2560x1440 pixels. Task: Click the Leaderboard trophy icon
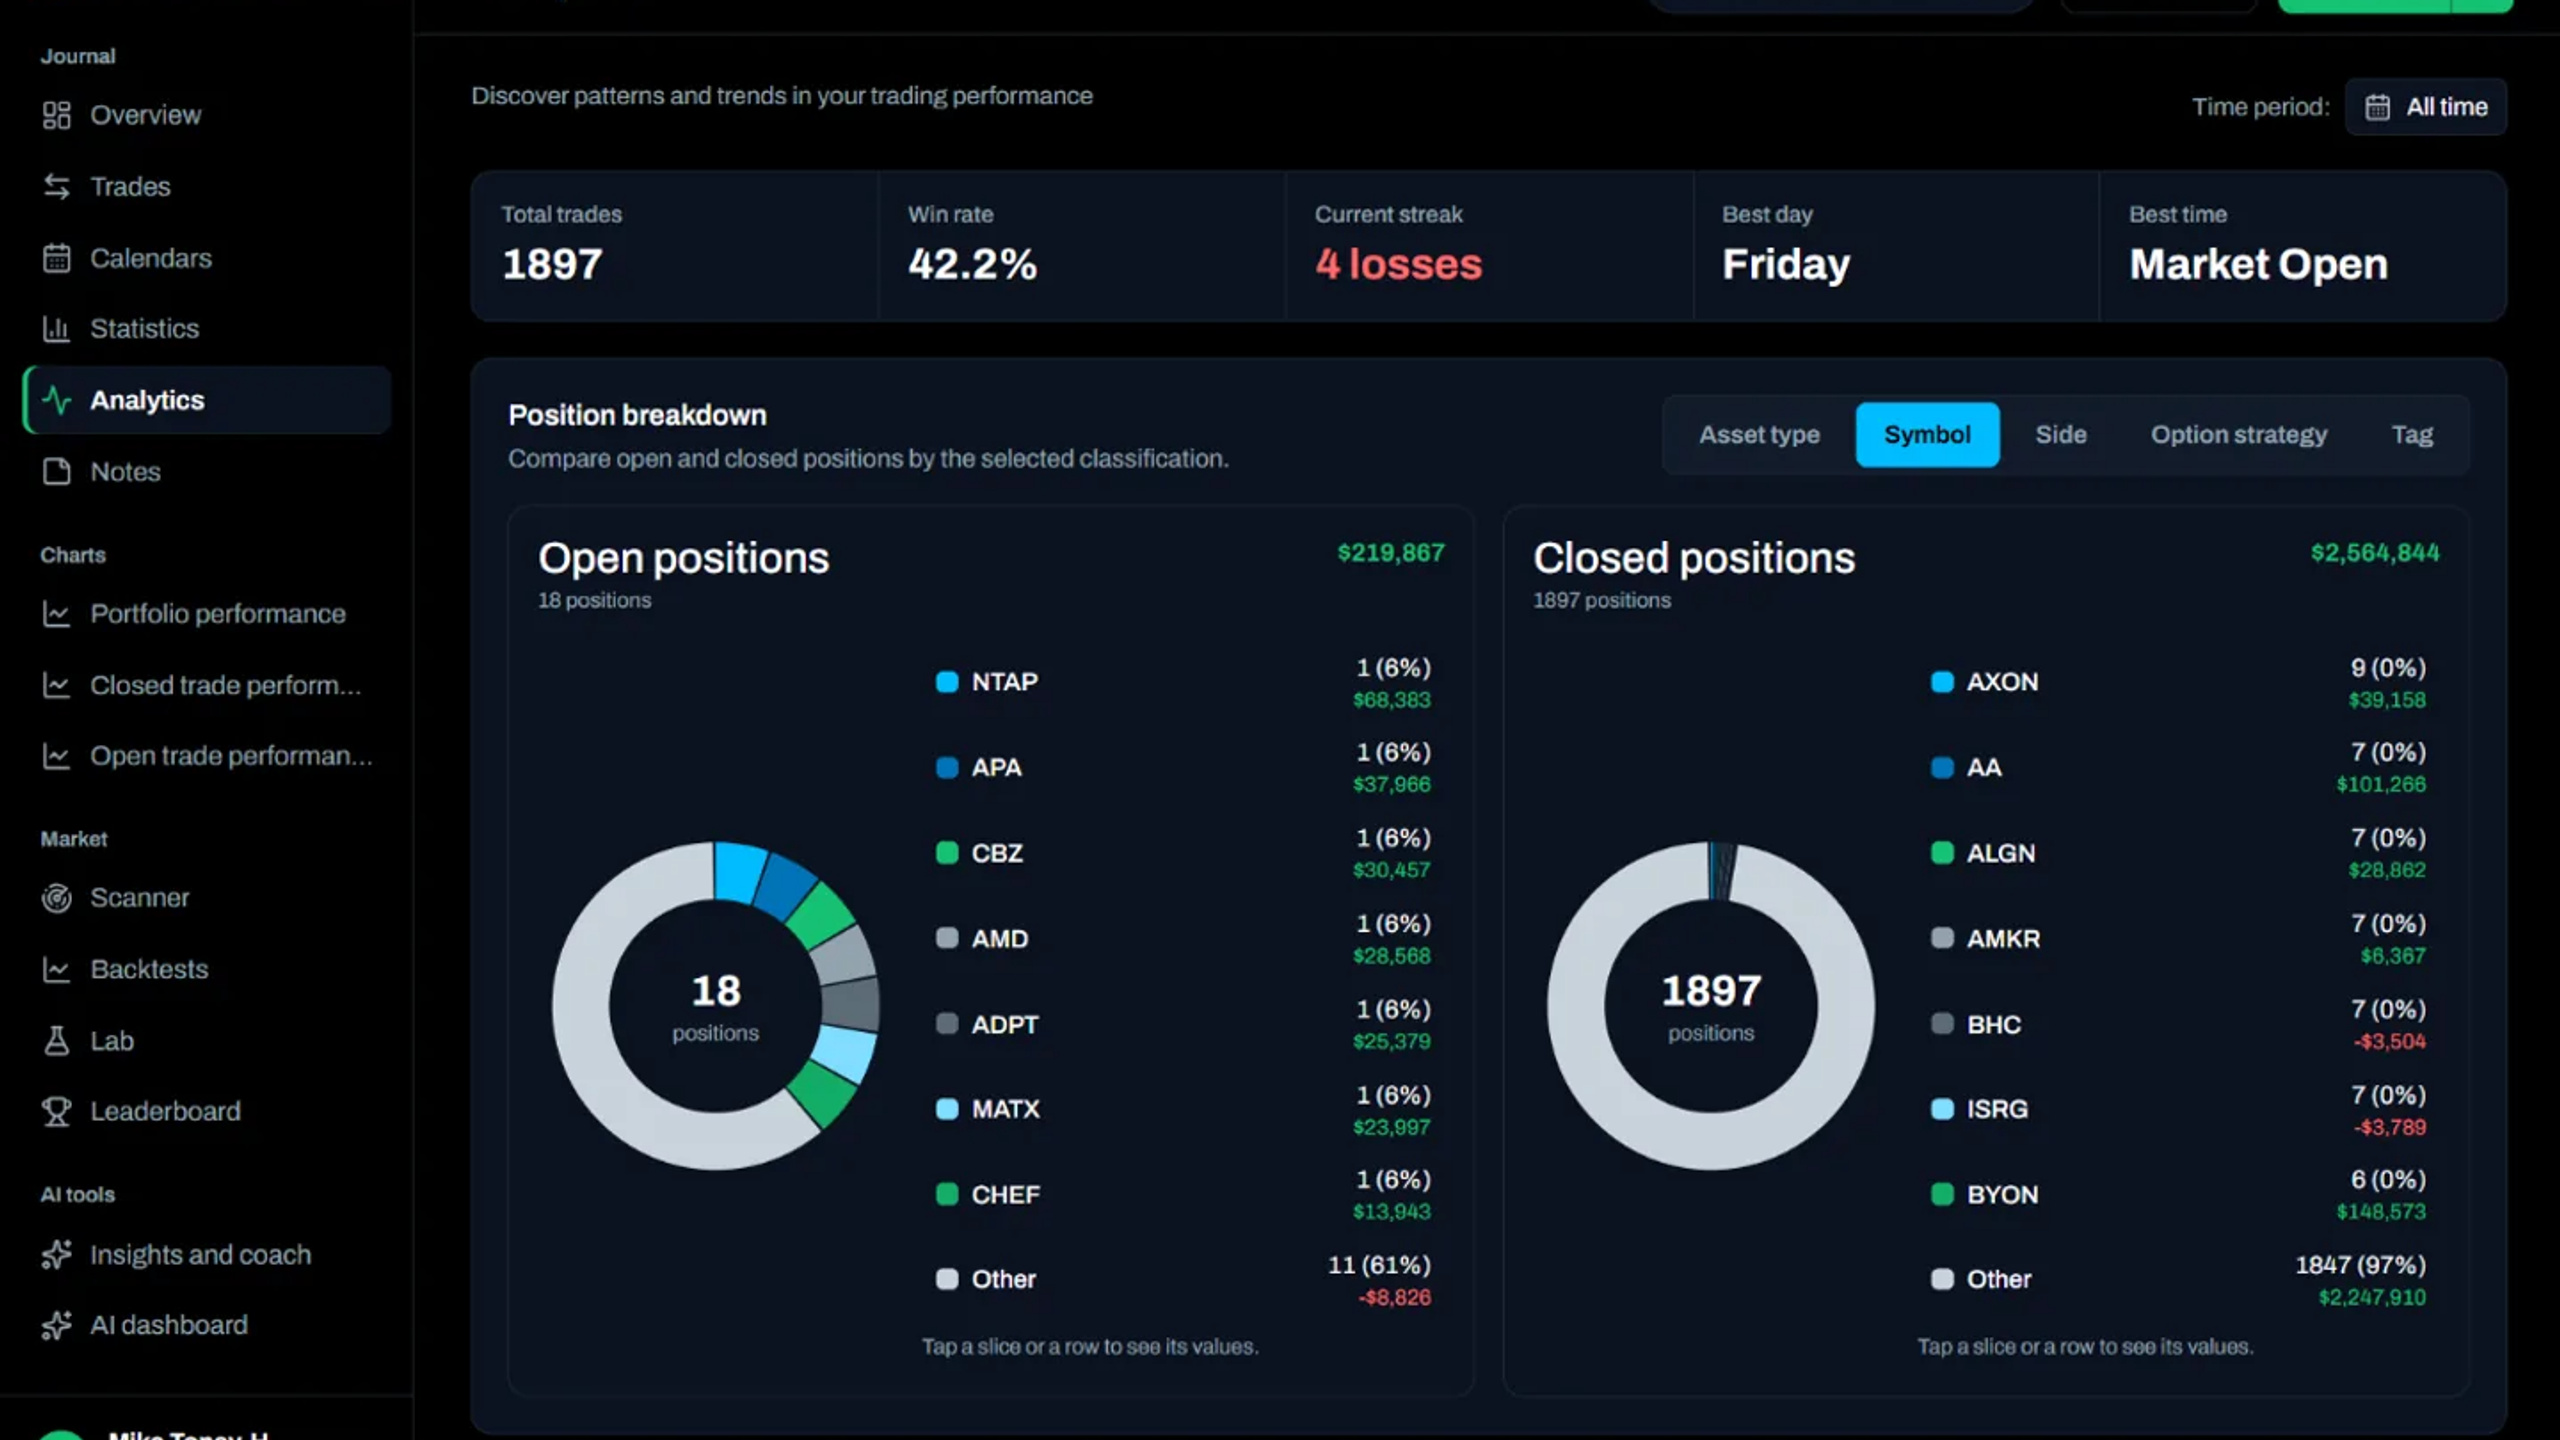(56, 1111)
